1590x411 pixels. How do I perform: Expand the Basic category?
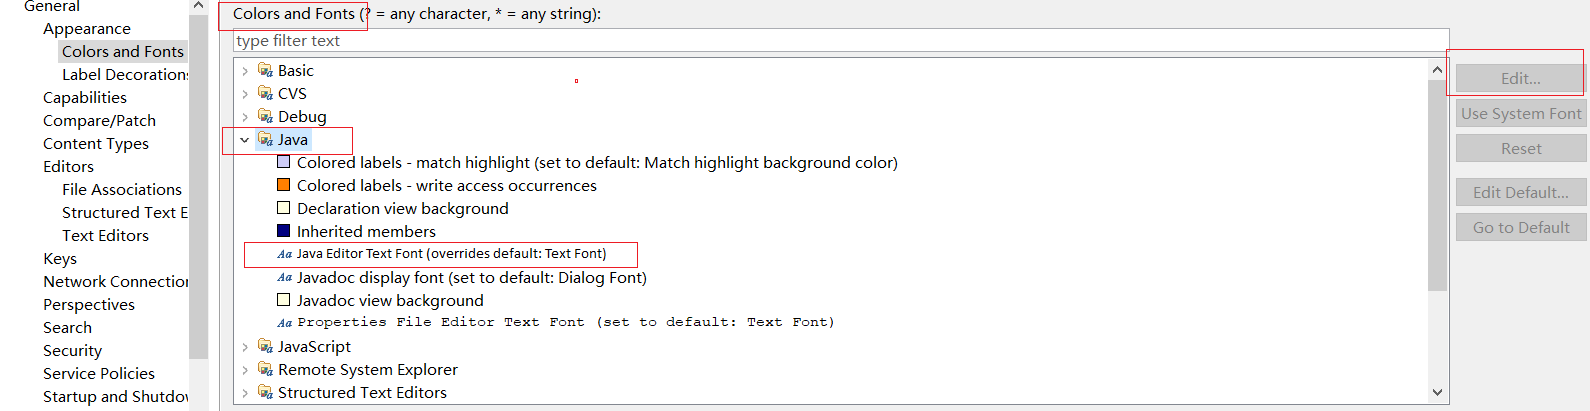[244, 71]
